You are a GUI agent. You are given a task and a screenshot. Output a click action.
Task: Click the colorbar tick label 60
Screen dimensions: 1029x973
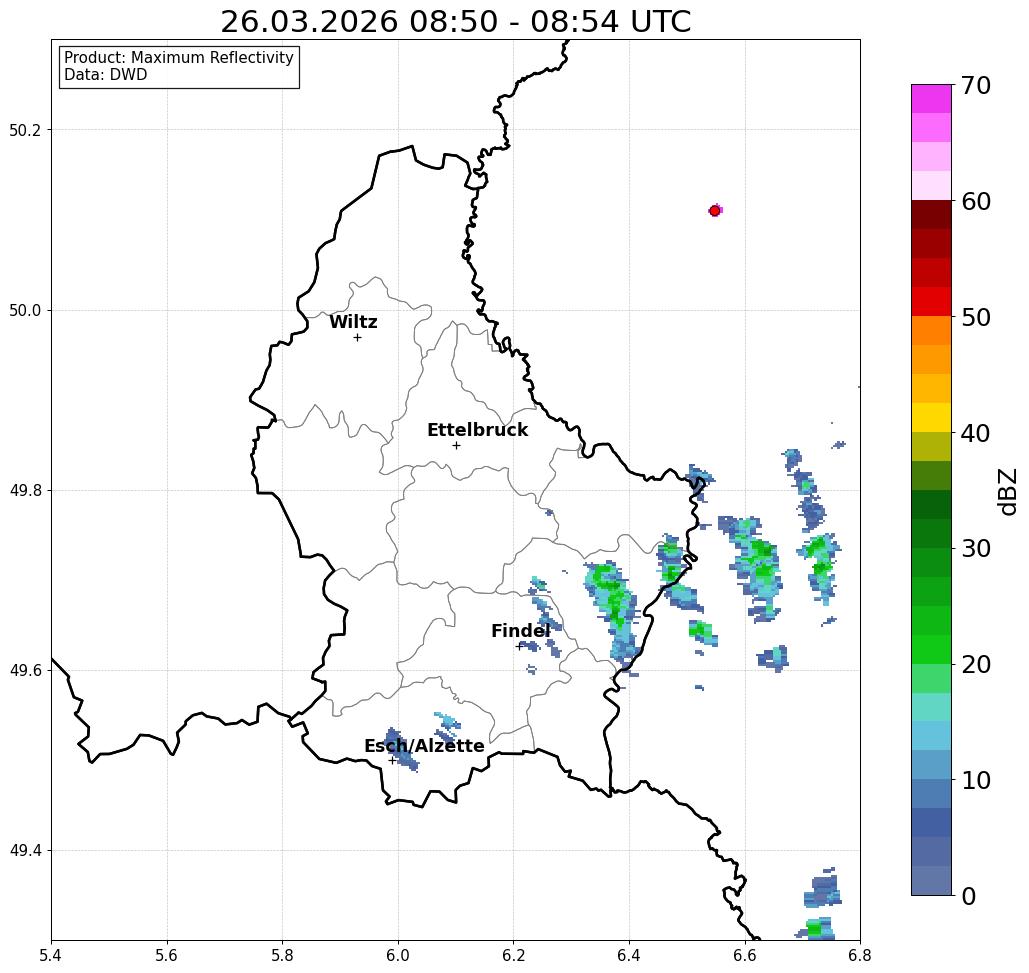[x=975, y=201]
